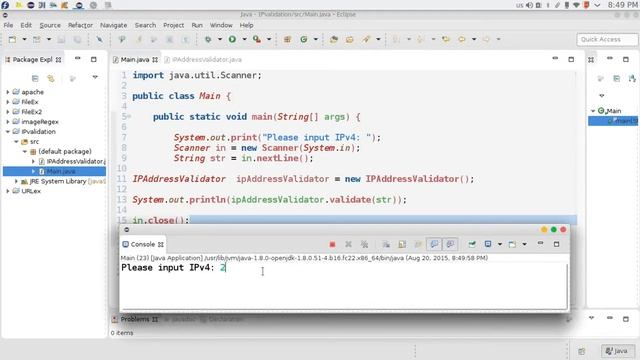Click the Display Selected Console icon
Screen dimensions: 640x360
(x=488, y=244)
